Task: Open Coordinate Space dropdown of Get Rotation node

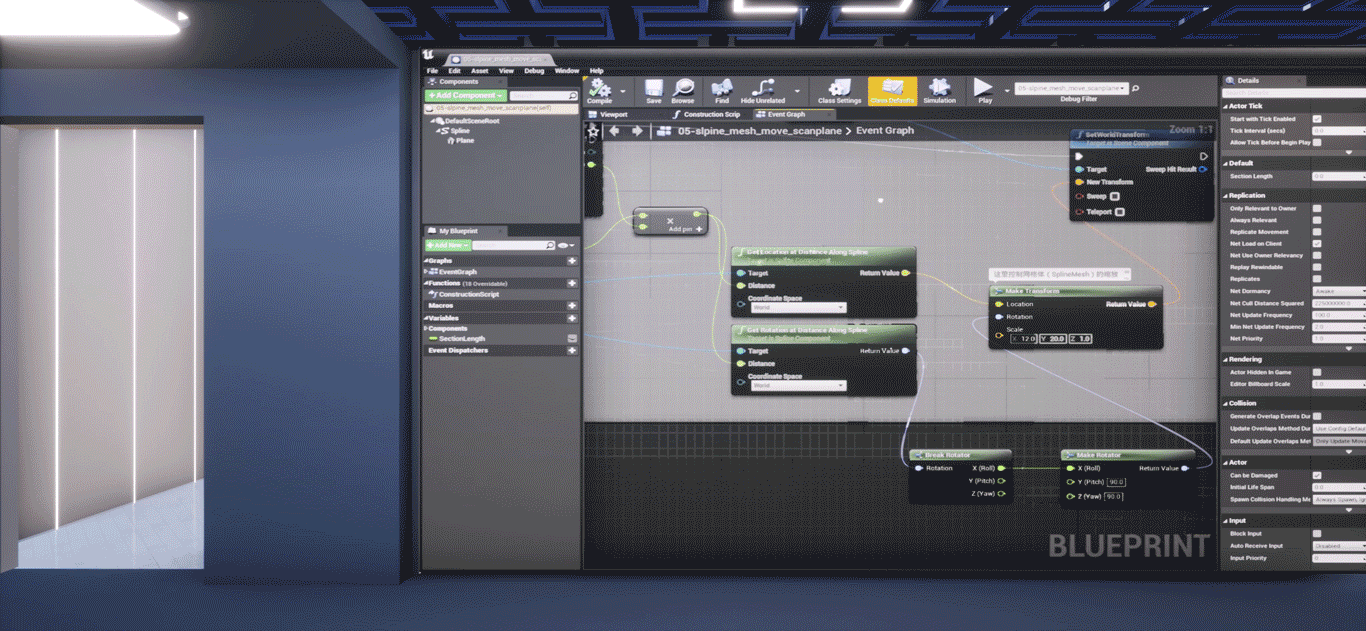Action: point(799,385)
